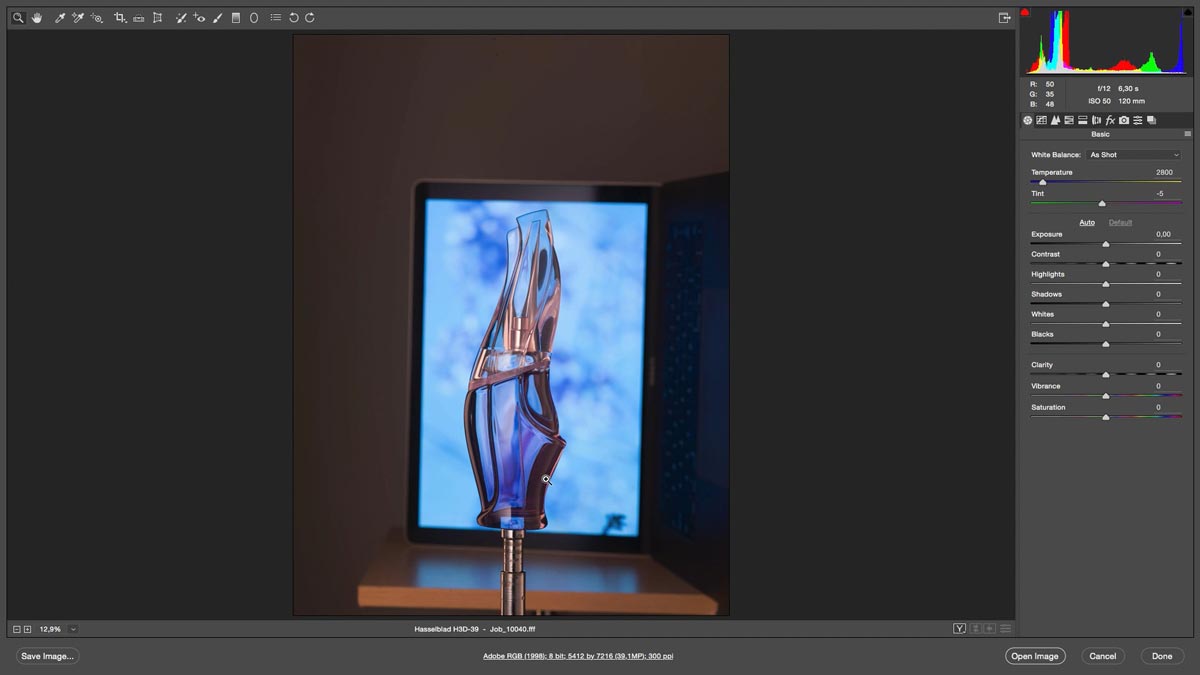Swap Before/After settings icon
The image size is (1200, 675).
(x=975, y=628)
